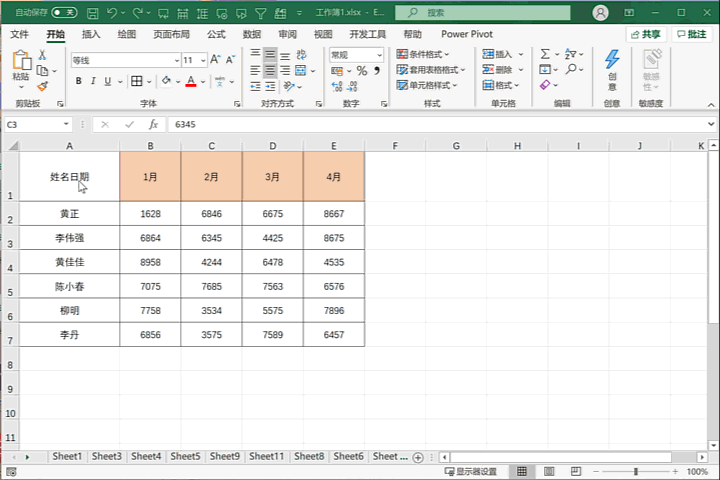Expand the number format combo box

click(379, 55)
